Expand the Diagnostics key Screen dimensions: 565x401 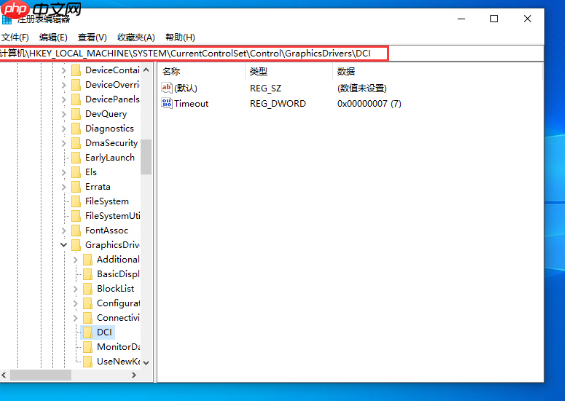pos(64,129)
